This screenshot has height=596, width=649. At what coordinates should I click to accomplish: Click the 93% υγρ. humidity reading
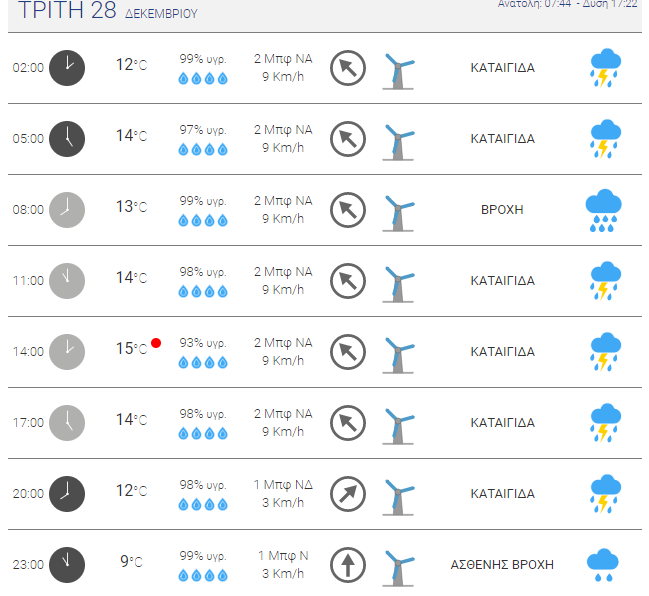[203, 343]
